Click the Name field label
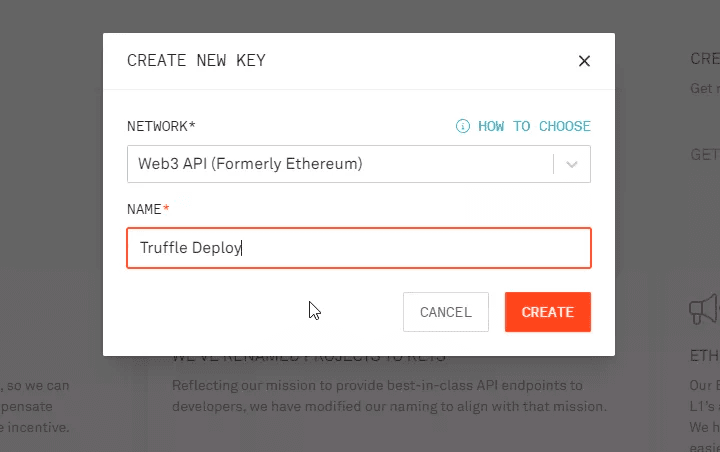The height and width of the screenshot is (452, 720). [x=144, y=209]
